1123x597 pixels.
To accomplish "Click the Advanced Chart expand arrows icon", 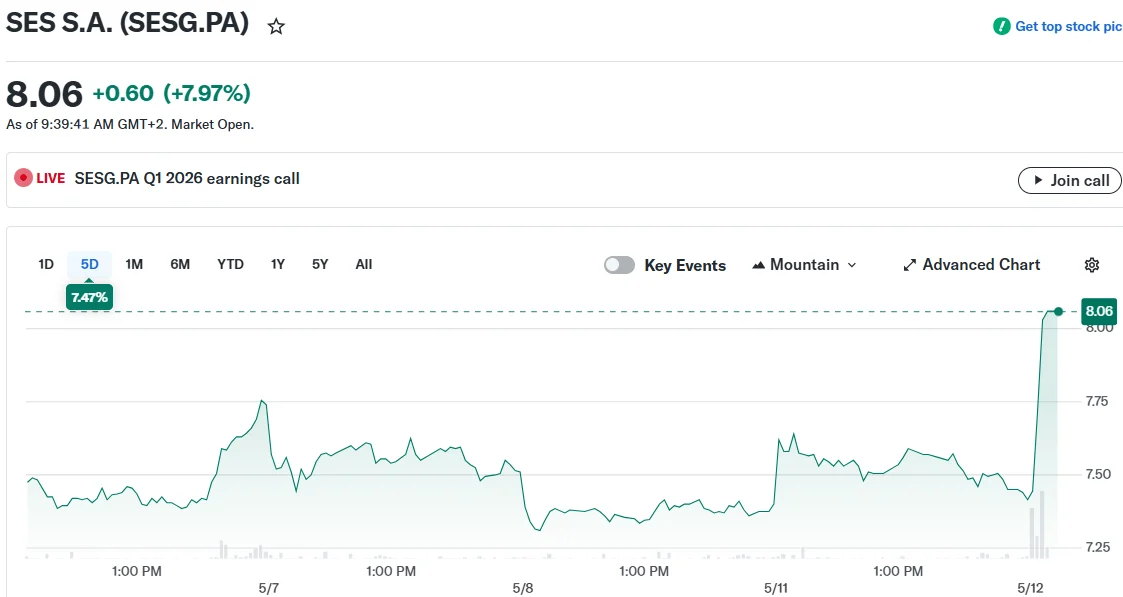I will pos(910,266).
